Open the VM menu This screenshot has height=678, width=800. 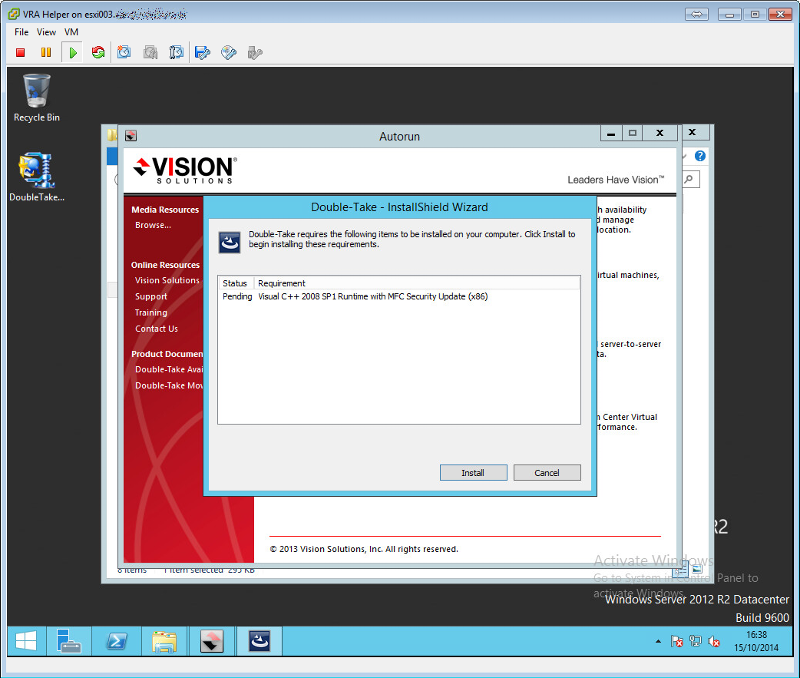coord(71,32)
